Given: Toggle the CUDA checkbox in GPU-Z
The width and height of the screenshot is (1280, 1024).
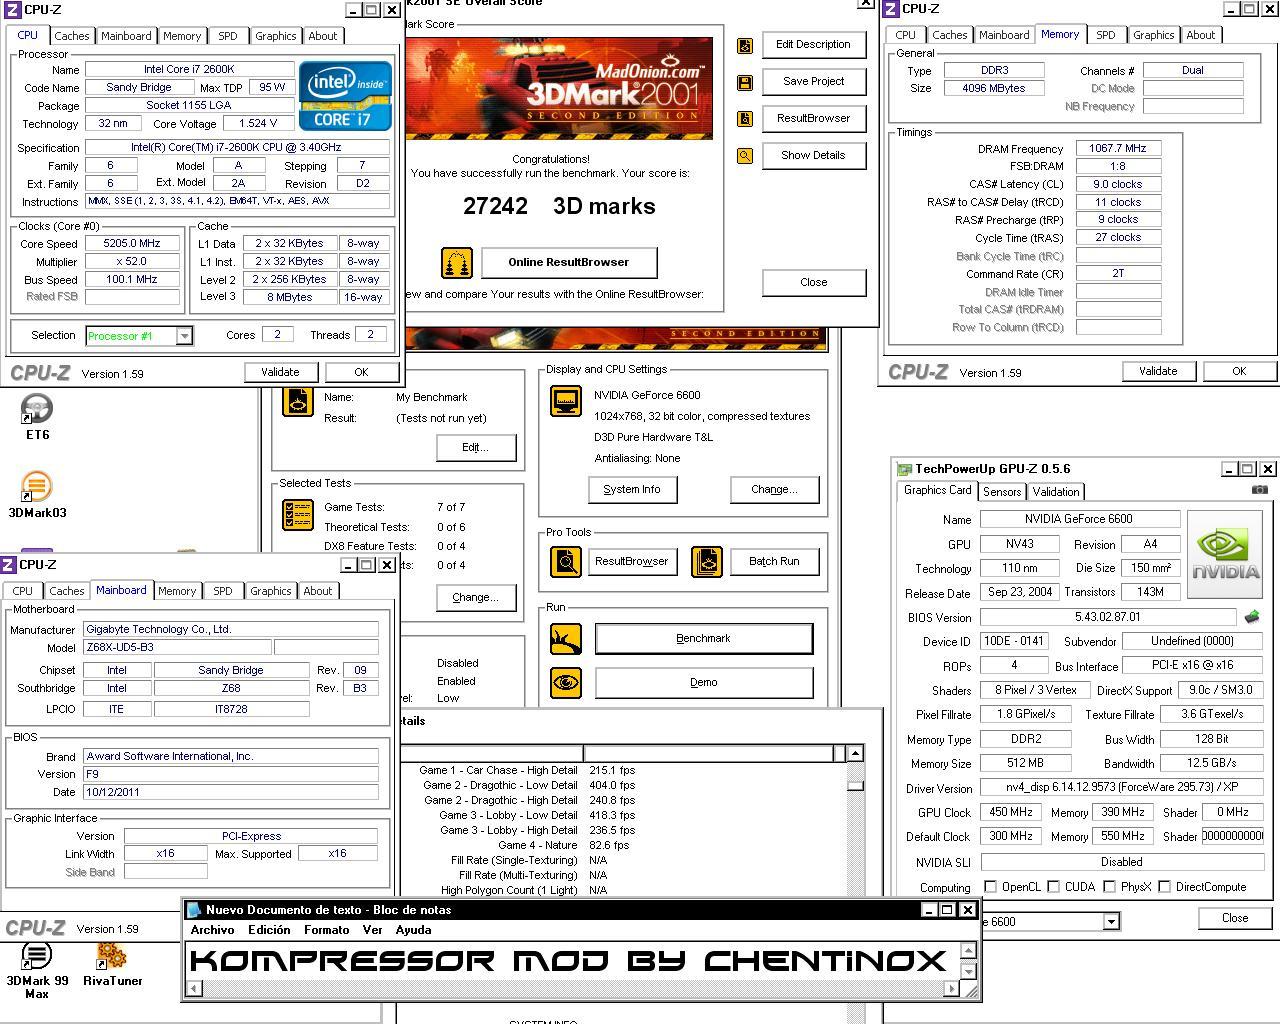Looking at the screenshot, I should coord(1053,887).
